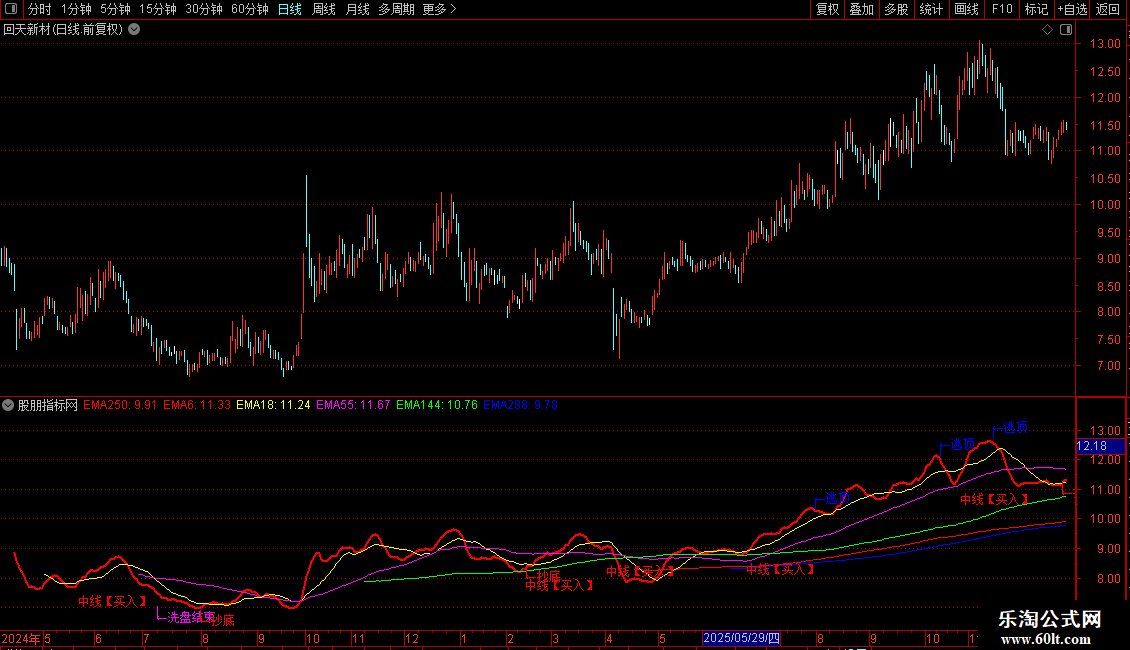
Task: Click the 标记 mark button
Action: pos(1036,9)
